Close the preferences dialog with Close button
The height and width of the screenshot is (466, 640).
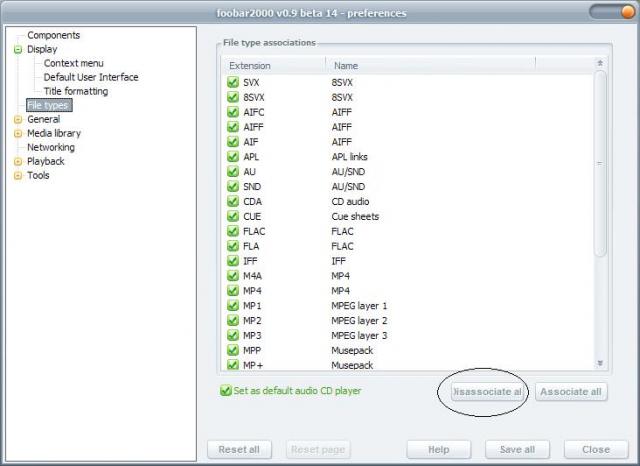(x=596, y=449)
